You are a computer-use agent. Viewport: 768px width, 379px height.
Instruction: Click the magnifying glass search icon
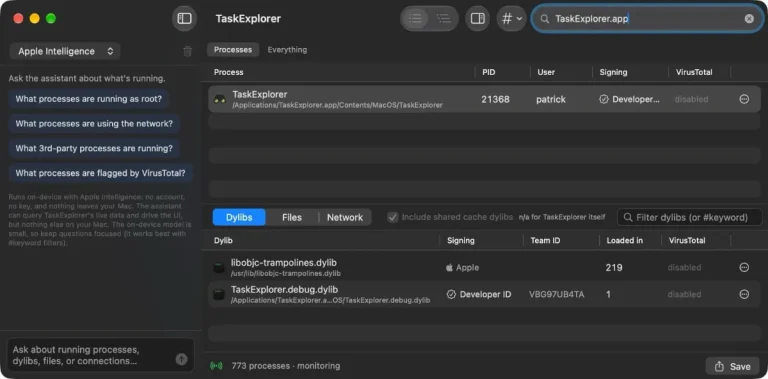[545, 19]
